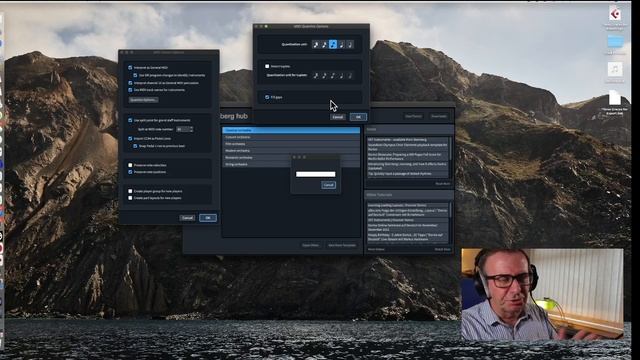Click Cancel in the MIDI Quantize Options dialog
The height and width of the screenshot is (360, 640).
[x=338, y=117]
